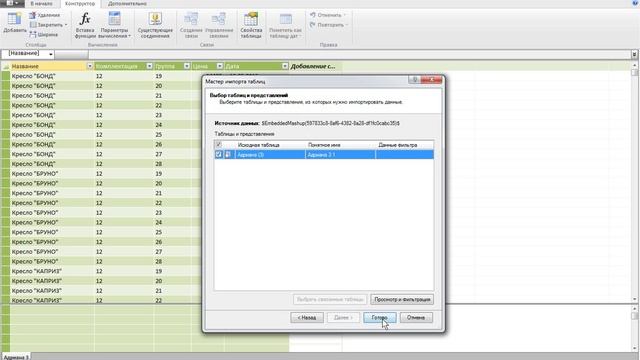
Task: Uncheck the Адриана (3) table checkbox
Action: coord(219,154)
